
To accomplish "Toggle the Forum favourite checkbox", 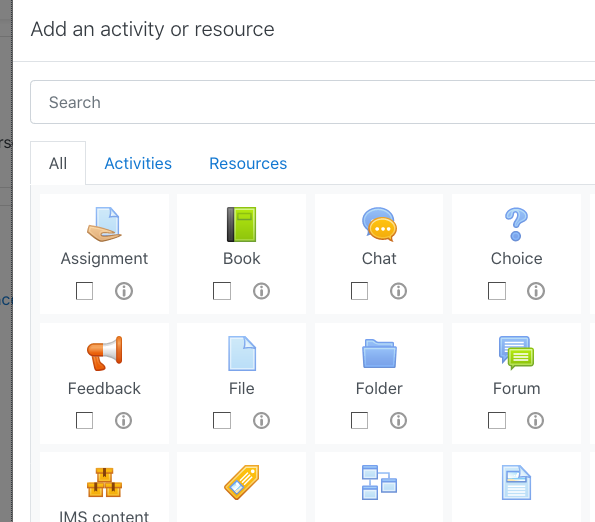I will [x=496, y=420].
